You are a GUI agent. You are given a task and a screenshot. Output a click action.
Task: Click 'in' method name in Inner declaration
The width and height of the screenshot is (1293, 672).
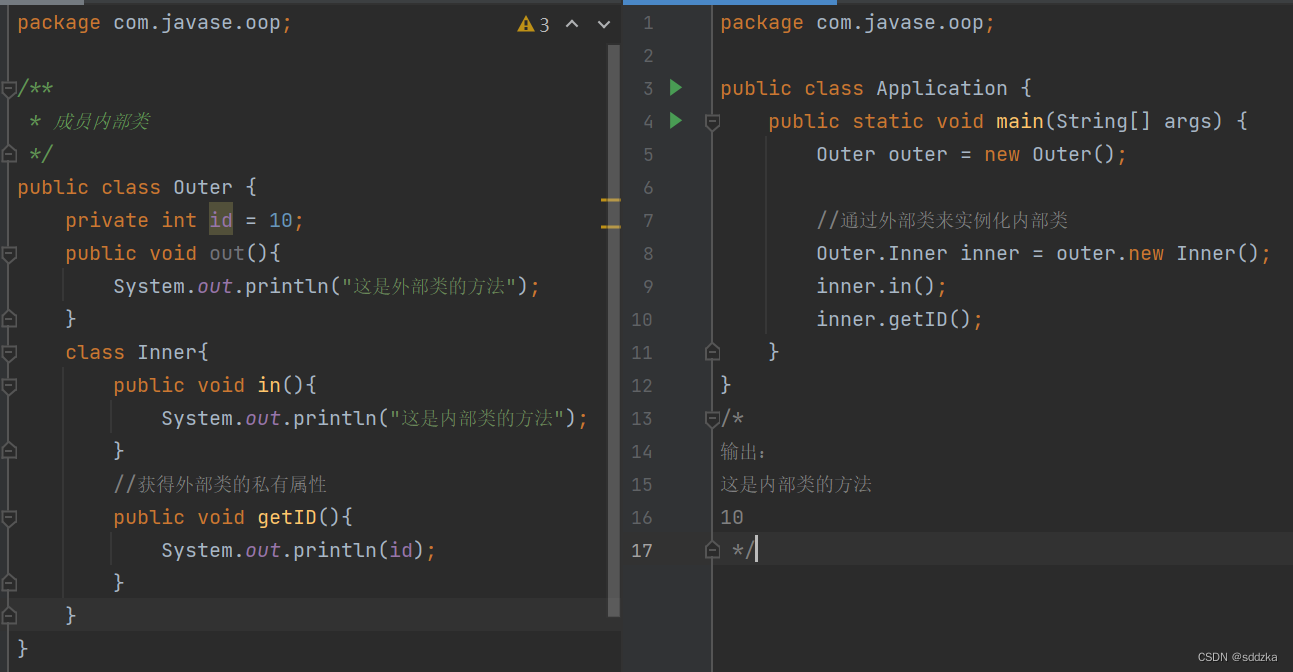269,385
